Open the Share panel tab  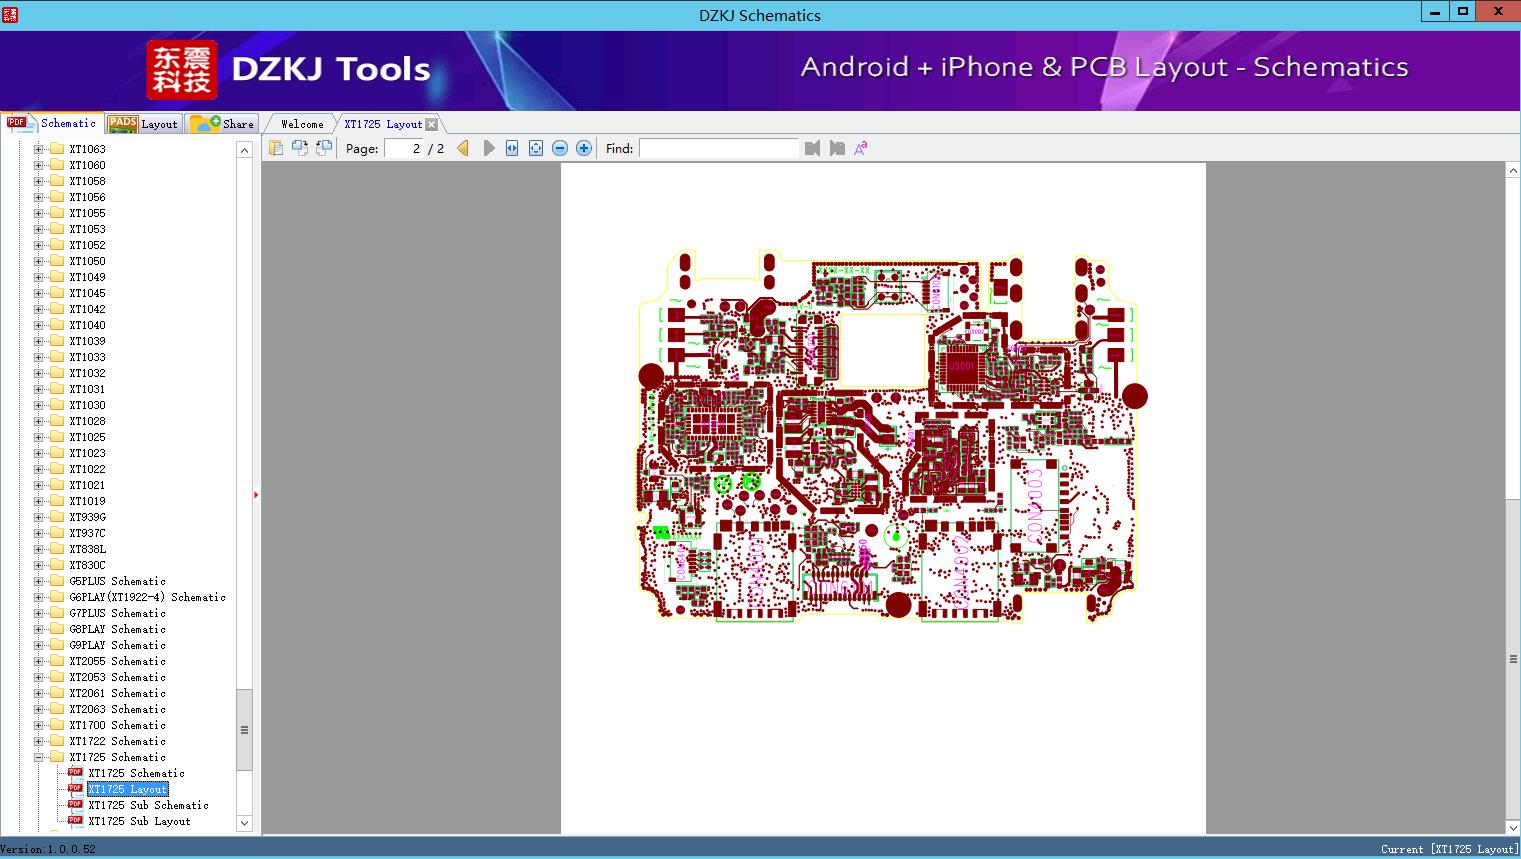tap(223, 123)
